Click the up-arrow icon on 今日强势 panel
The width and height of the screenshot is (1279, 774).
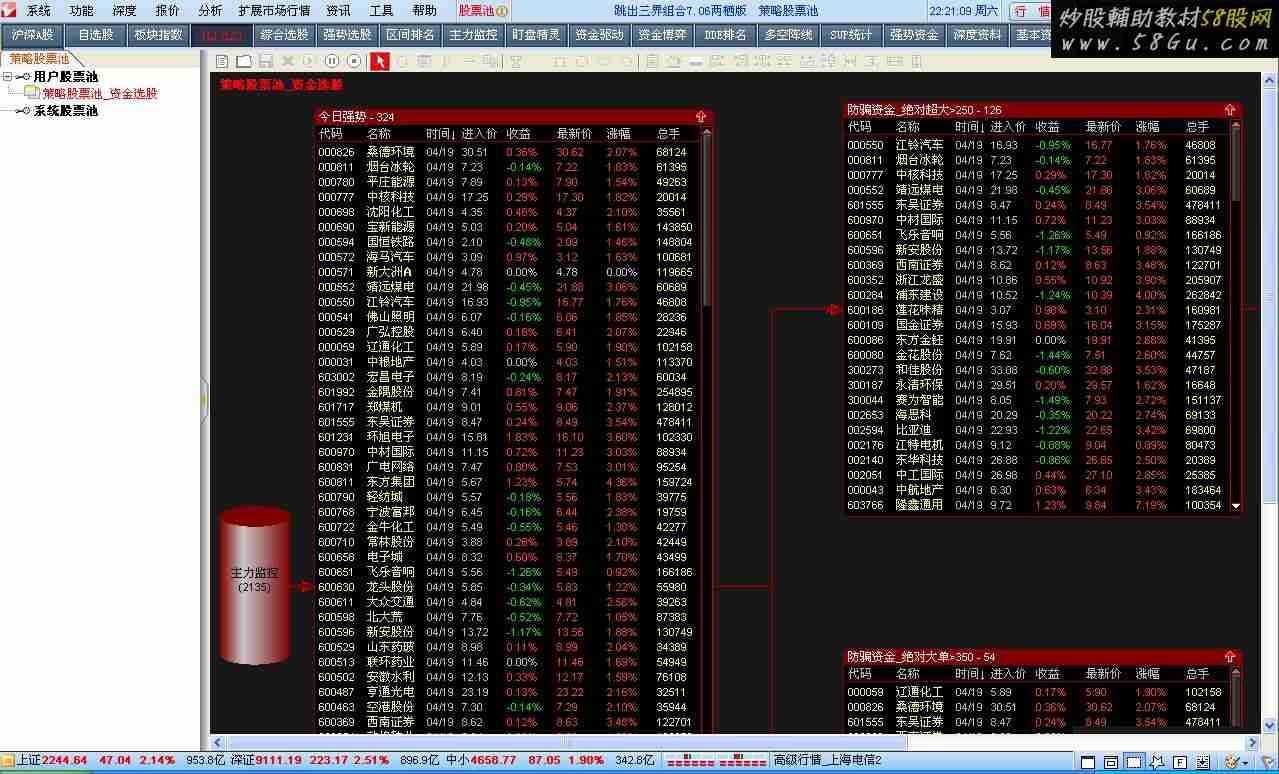(x=701, y=117)
